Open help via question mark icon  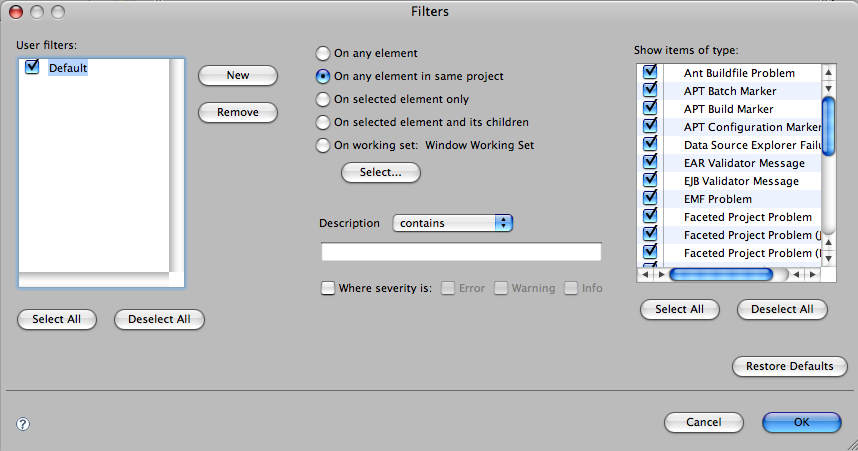pos(23,424)
